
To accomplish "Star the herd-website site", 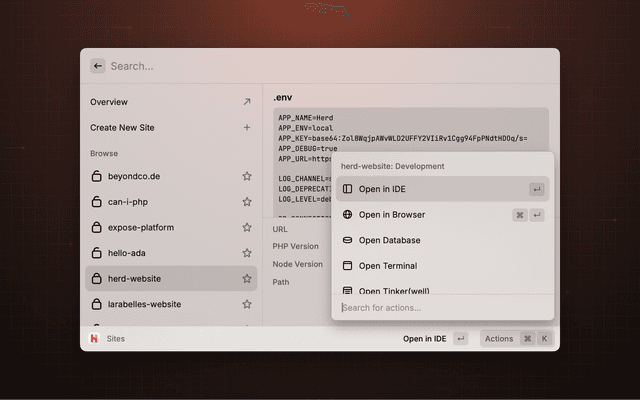I will tap(247, 279).
